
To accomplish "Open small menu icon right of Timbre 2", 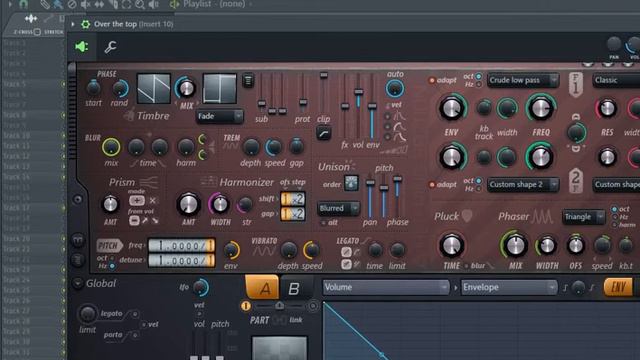I will (248, 80).
